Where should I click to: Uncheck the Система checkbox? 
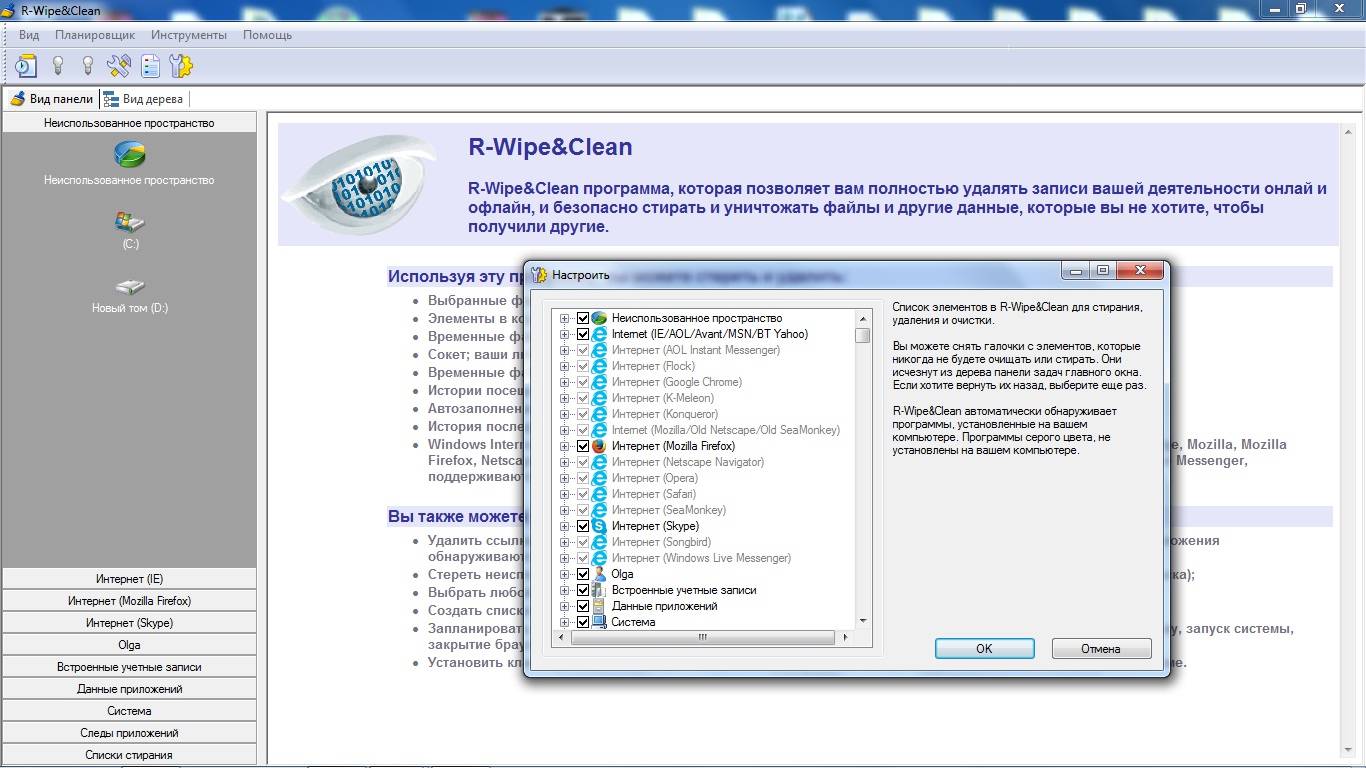click(583, 622)
